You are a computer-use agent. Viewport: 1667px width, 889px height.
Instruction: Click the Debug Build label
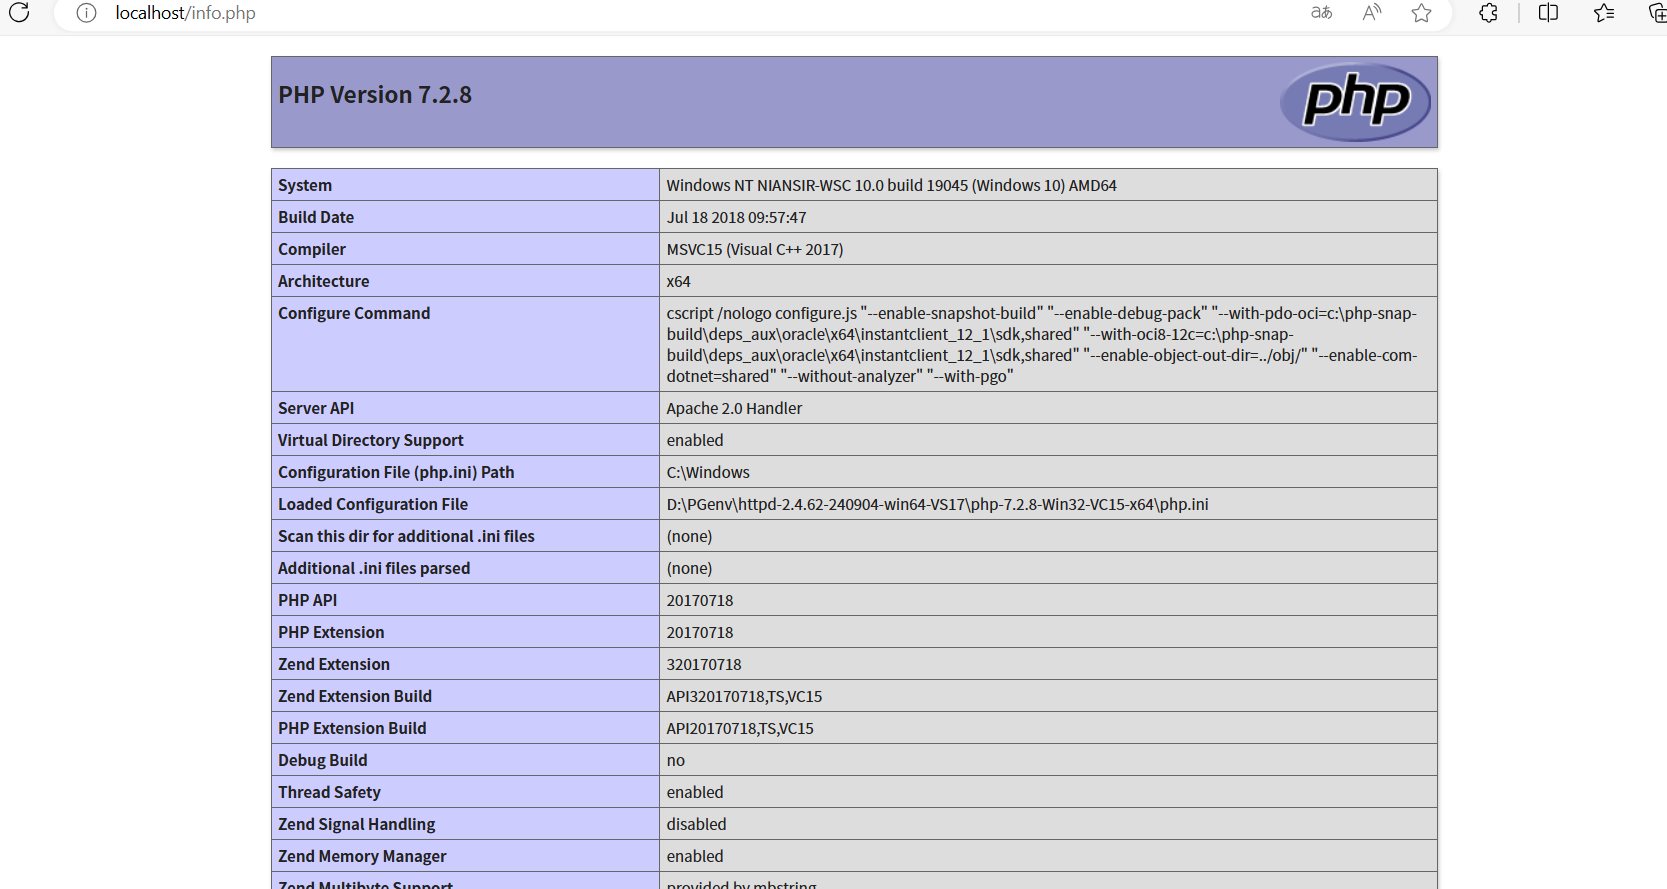323,760
